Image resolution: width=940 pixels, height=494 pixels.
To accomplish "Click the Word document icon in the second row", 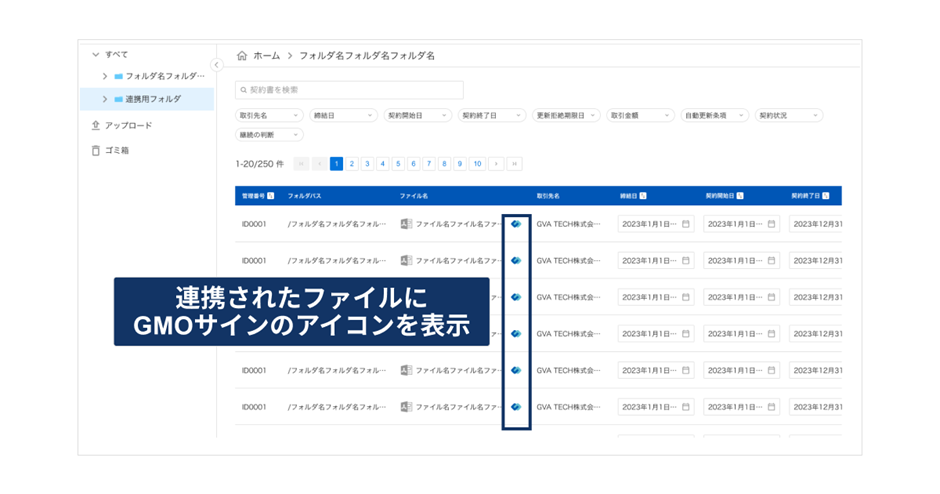I will click(x=406, y=261).
